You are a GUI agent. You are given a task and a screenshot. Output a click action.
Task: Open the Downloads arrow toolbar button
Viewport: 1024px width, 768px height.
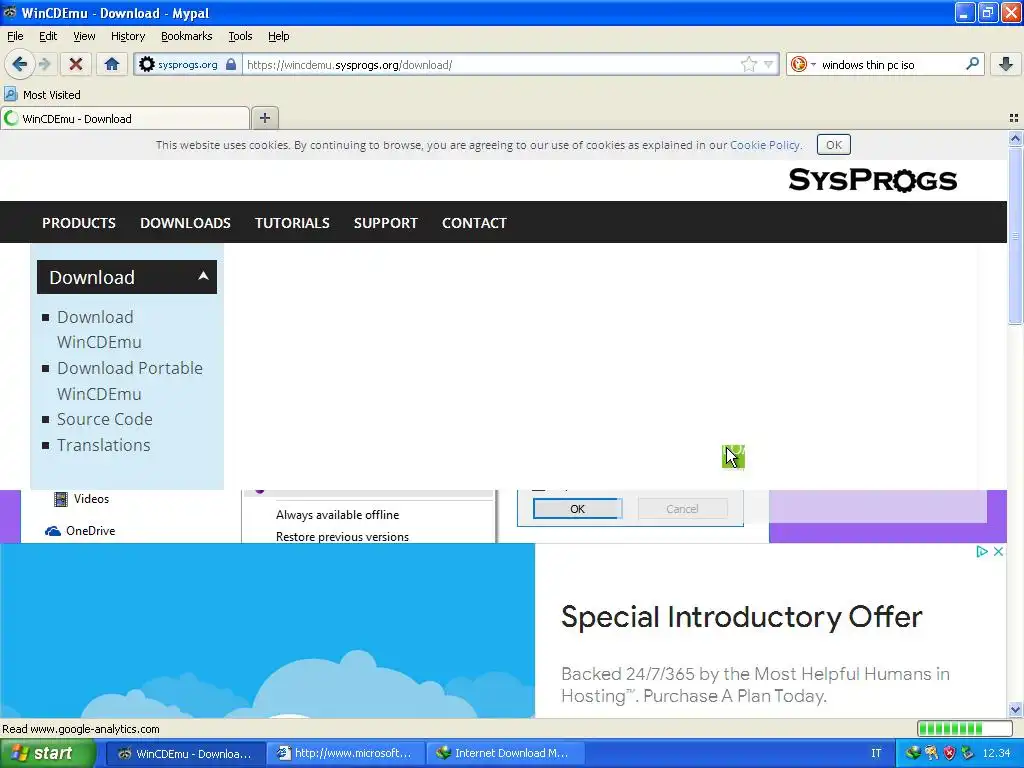tap(1006, 64)
